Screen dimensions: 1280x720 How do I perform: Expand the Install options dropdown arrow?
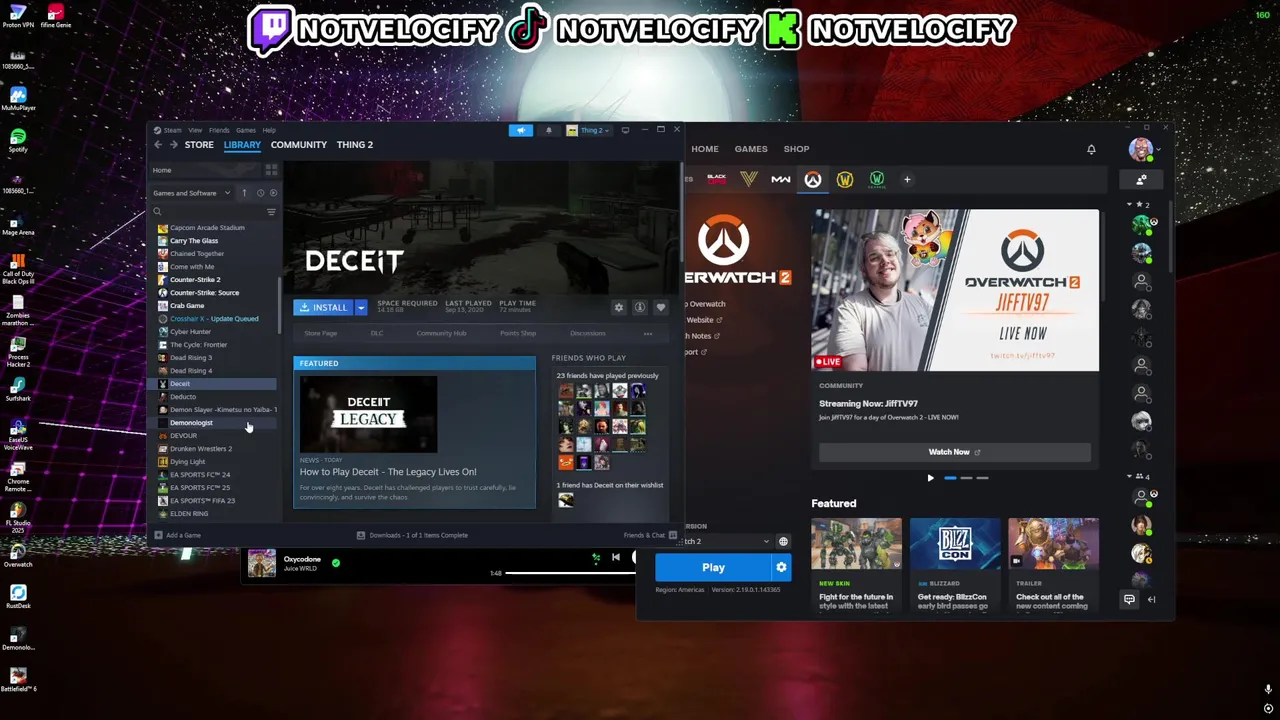tap(361, 308)
